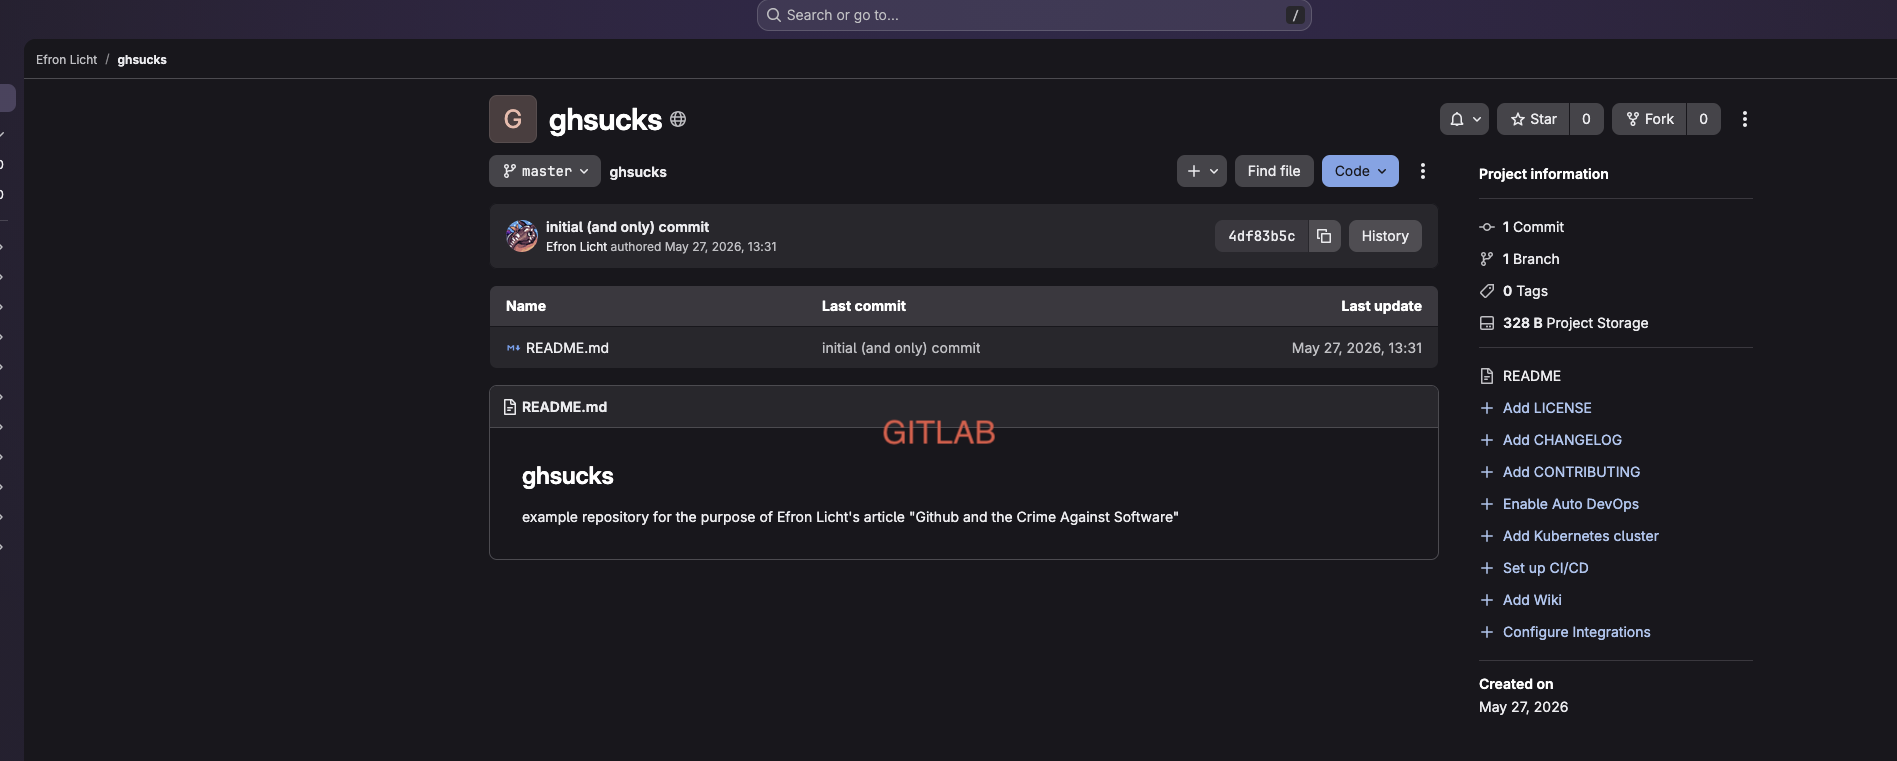
Task: Click plus icon beside Add CONTRIBUTING
Action: tap(1487, 472)
